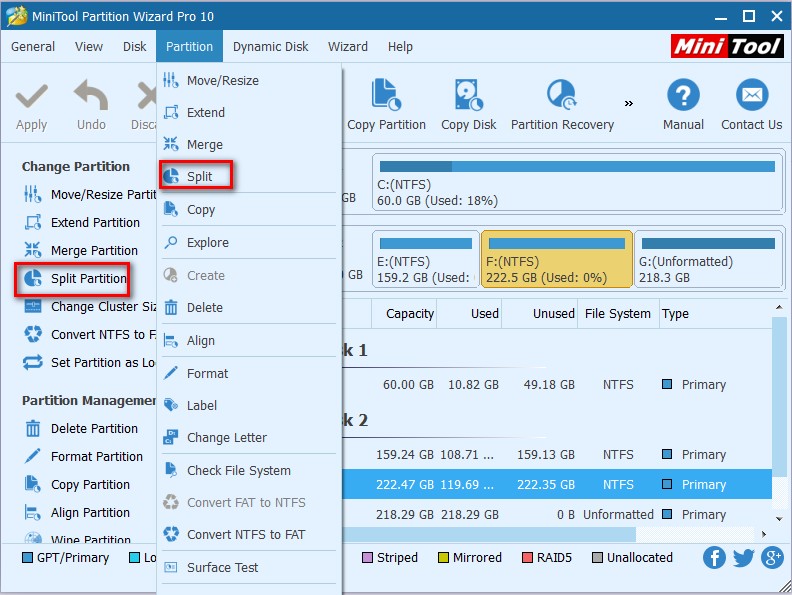792x595 pixels.
Task: Open the View menu
Action: click(89, 46)
